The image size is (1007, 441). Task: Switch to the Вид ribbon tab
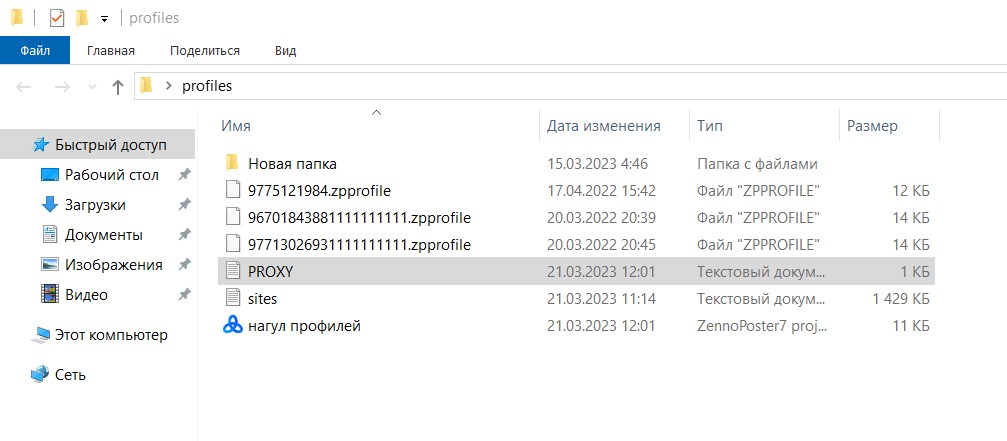click(x=286, y=50)
